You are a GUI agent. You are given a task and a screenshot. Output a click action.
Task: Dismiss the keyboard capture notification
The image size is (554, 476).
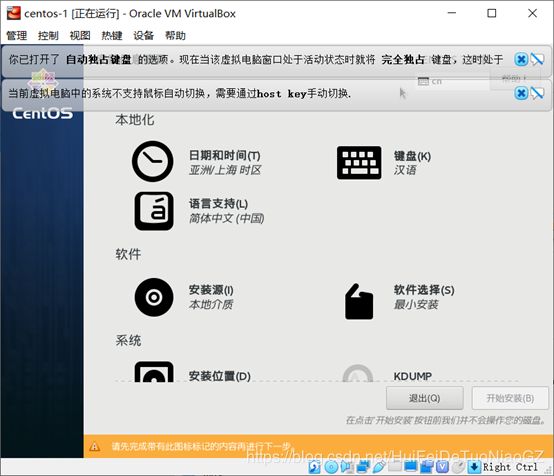(521, 59)
